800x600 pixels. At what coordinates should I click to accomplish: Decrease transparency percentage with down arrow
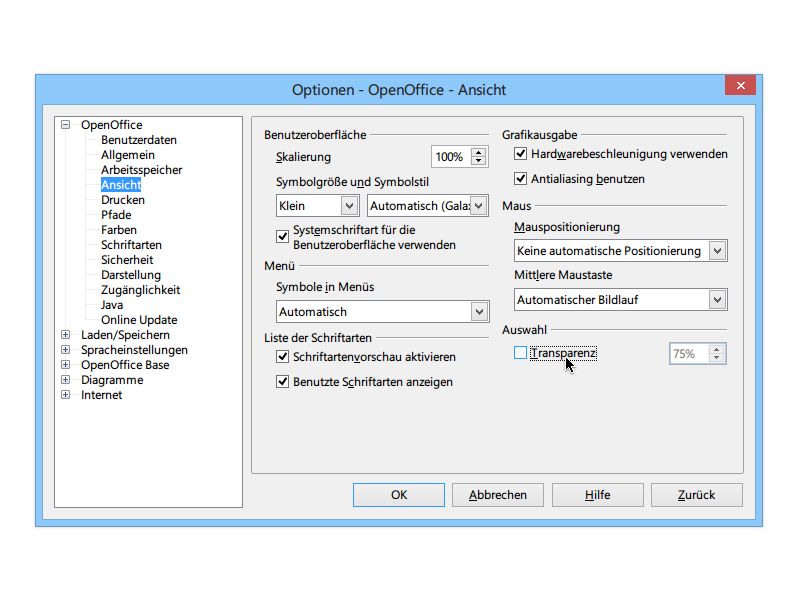click(x=717, y=358)
